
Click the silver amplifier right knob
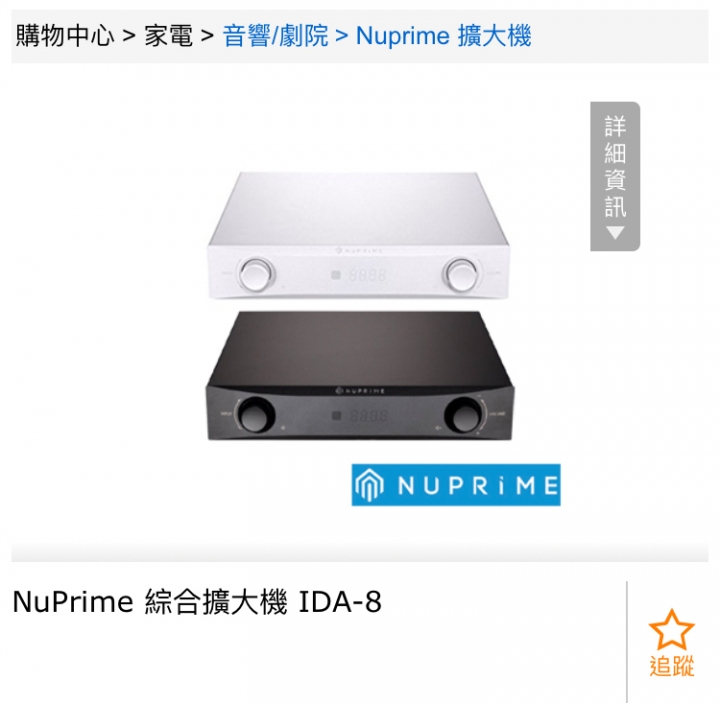pyautogui.click(x=461, y=275)
